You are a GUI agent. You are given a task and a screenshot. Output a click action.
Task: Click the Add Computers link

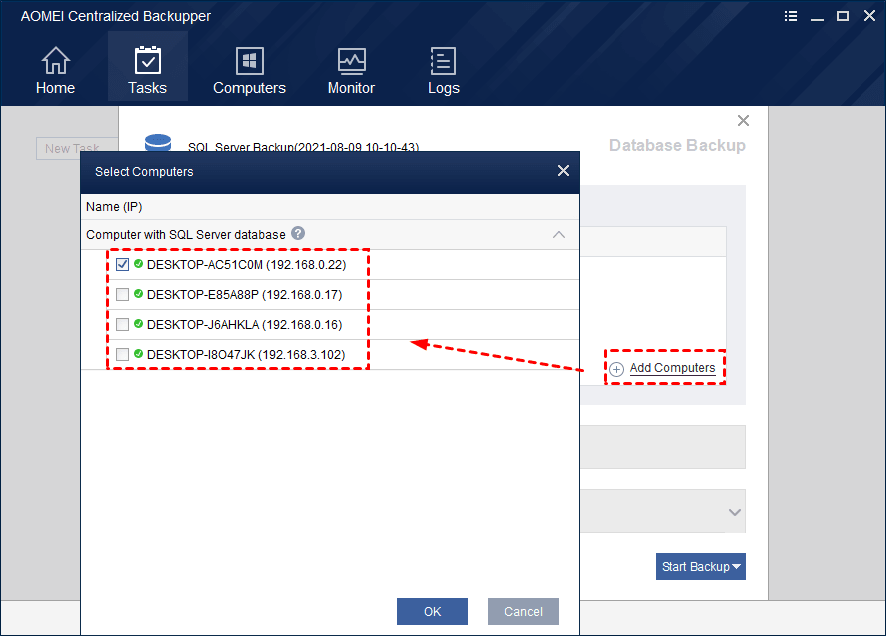tap(672, 368)
